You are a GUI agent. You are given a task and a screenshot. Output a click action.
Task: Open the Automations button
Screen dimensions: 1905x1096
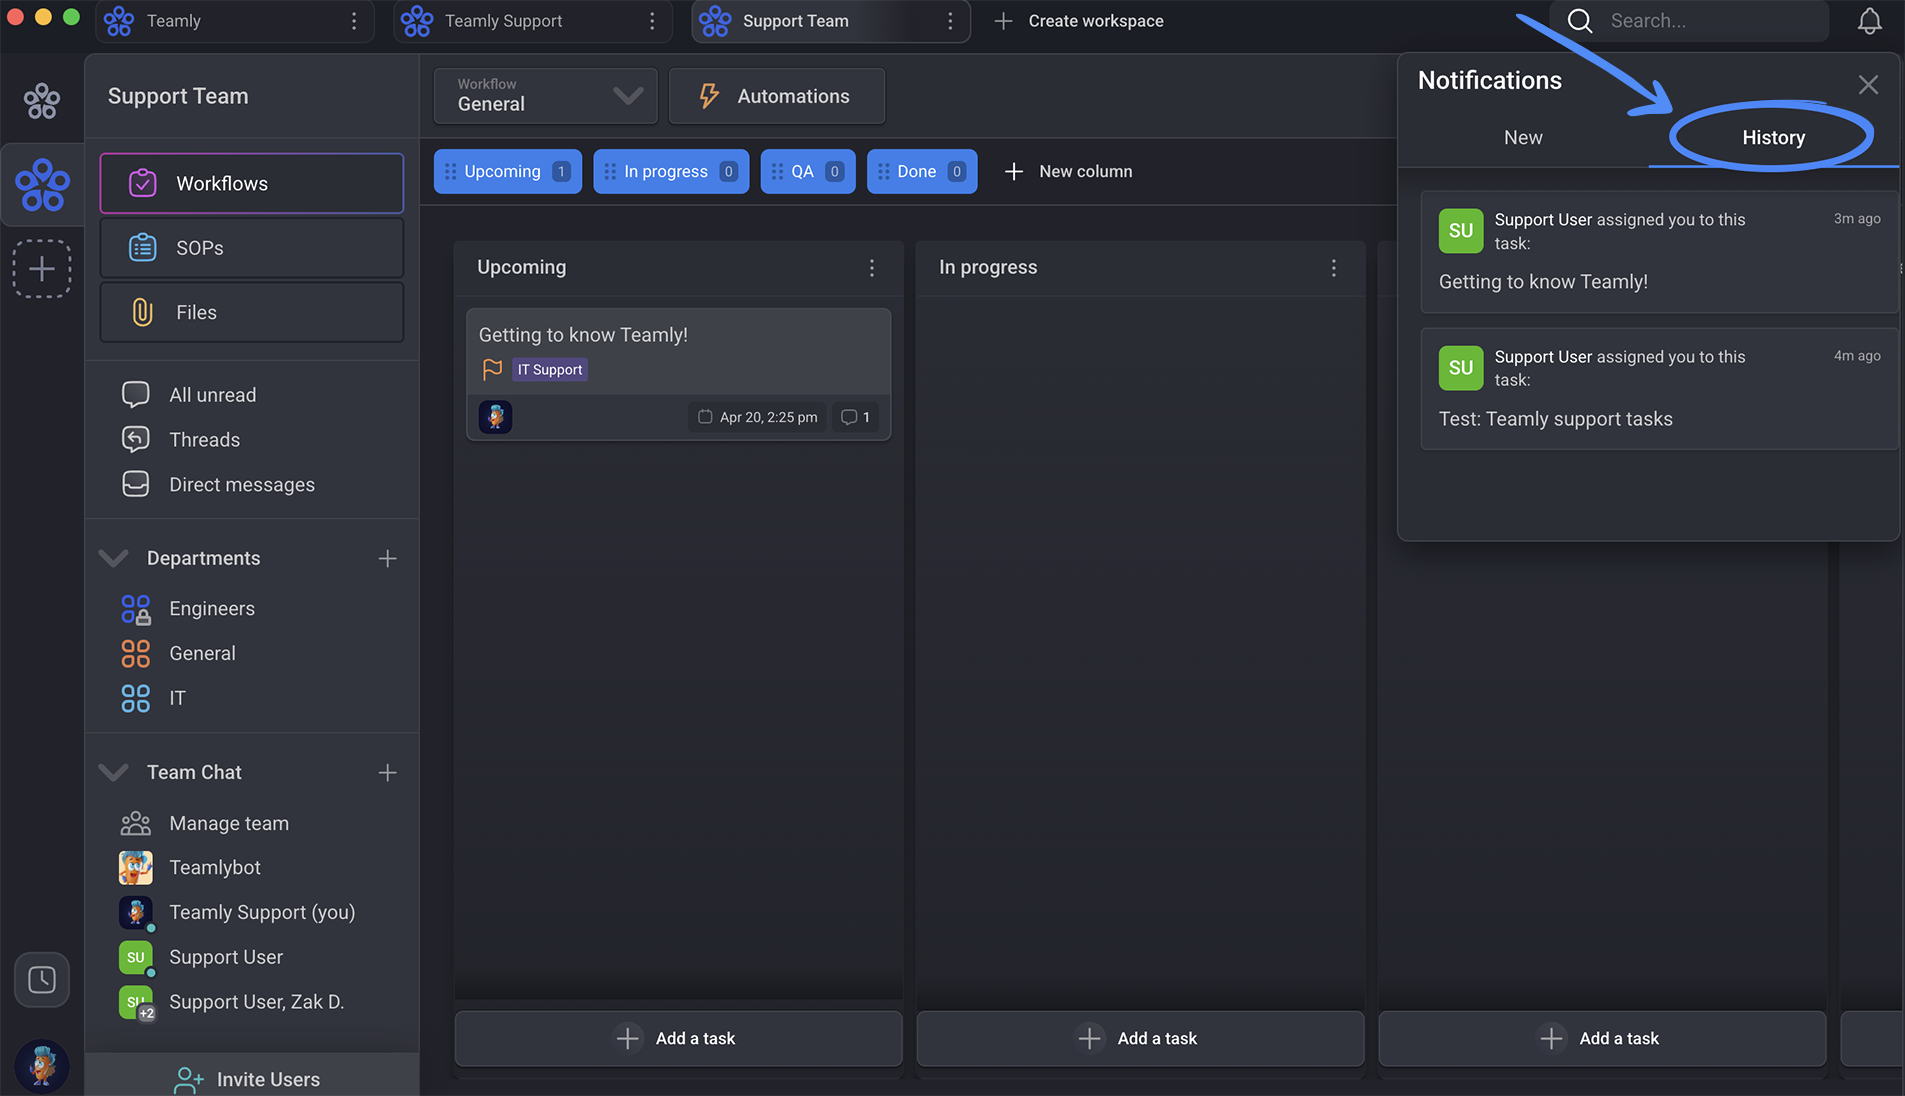(x=777, y=96)
